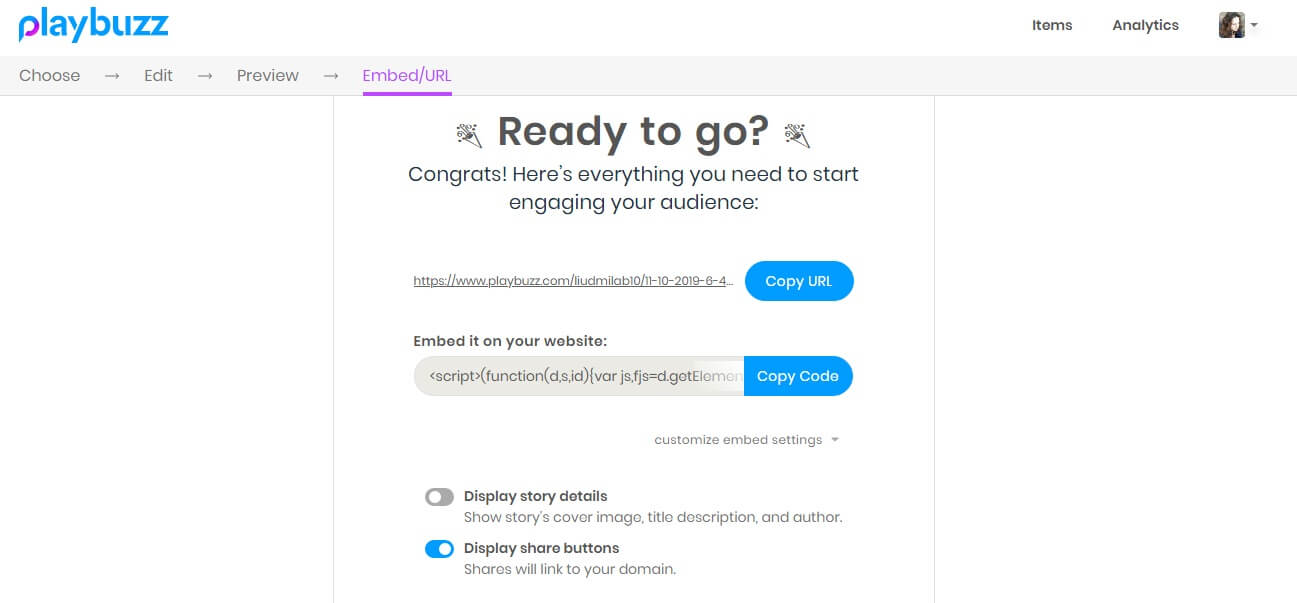The width and height of the screenshot is (1297, 603).
Task: Open the user avatar profile menu
Action: [x=1231, y=25]
